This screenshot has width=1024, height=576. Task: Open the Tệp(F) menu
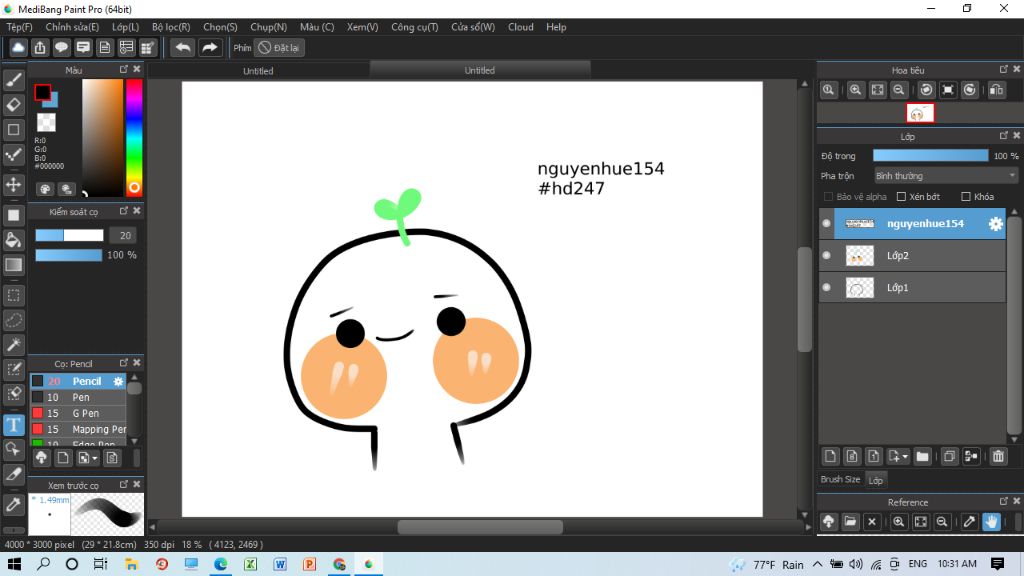click(20, 27)
